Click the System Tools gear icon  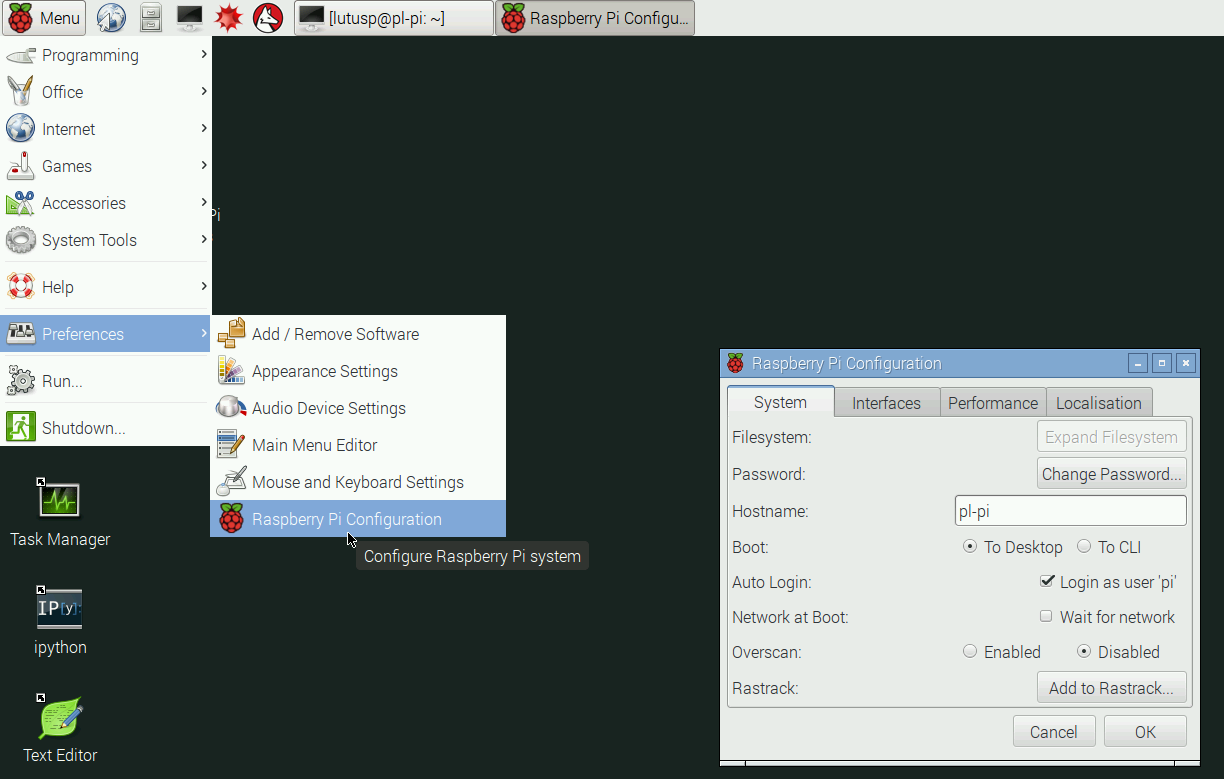coord(21,240)
